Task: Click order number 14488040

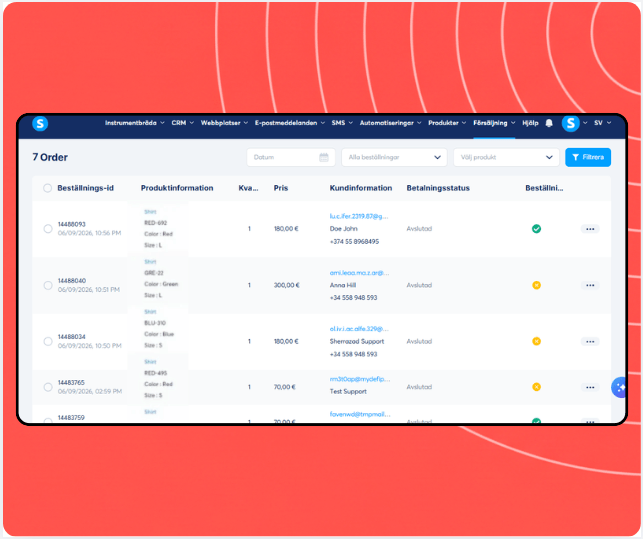Action: (x=72, y=281)
